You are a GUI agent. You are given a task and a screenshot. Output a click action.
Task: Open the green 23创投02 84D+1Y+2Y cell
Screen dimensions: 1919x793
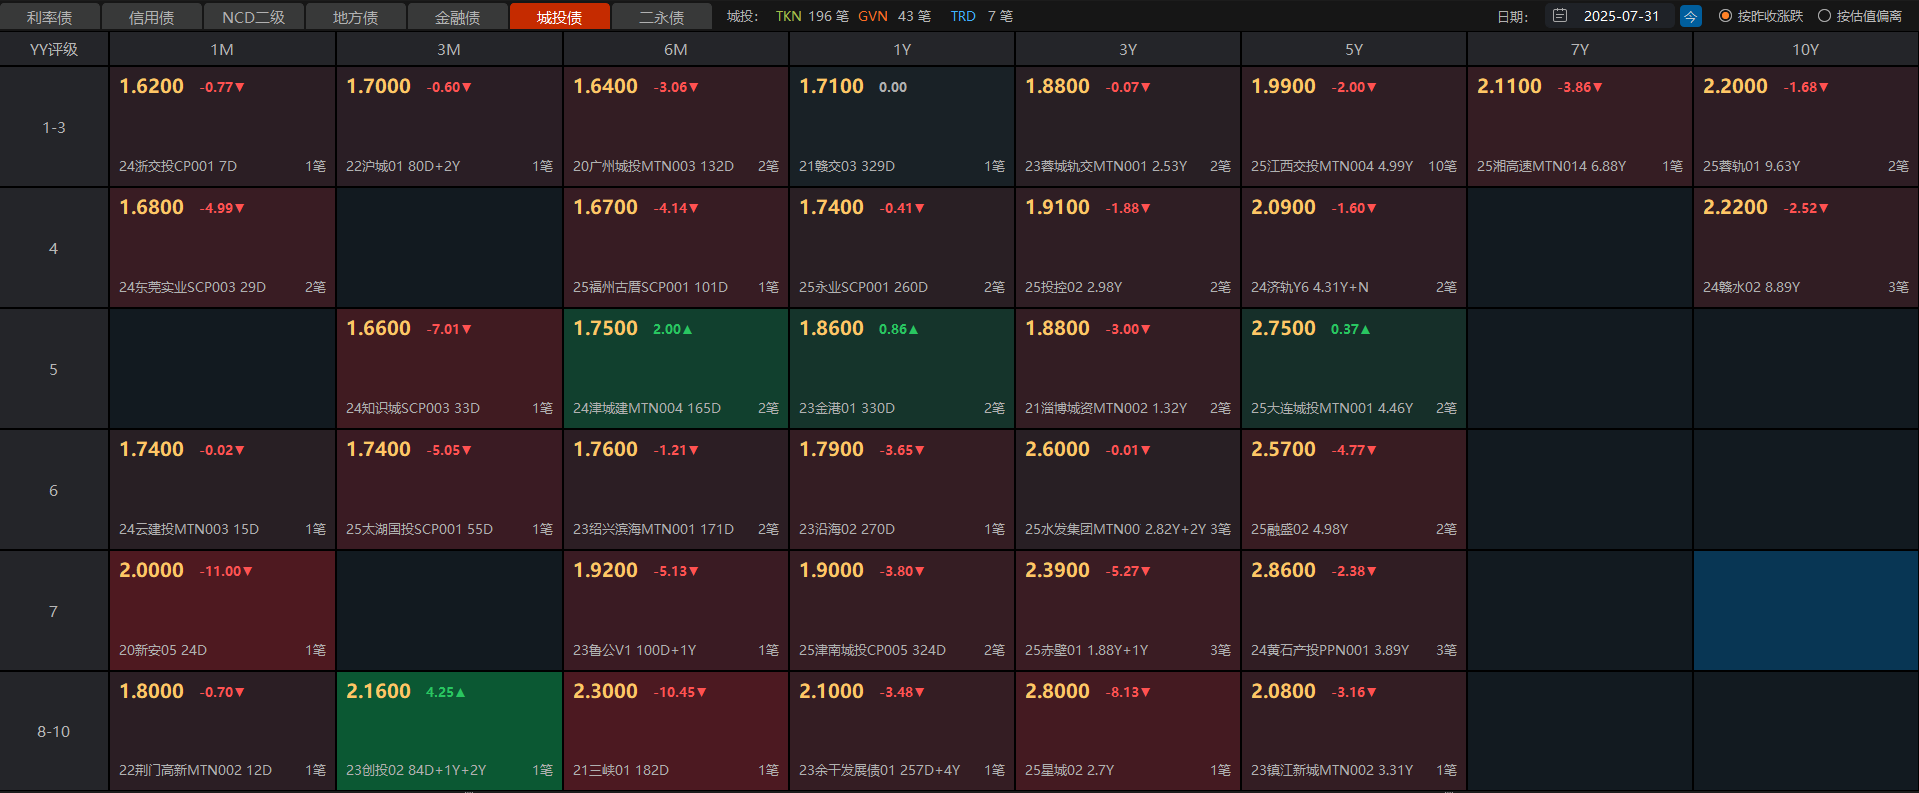pyautogui.click(x=449, y=731)
